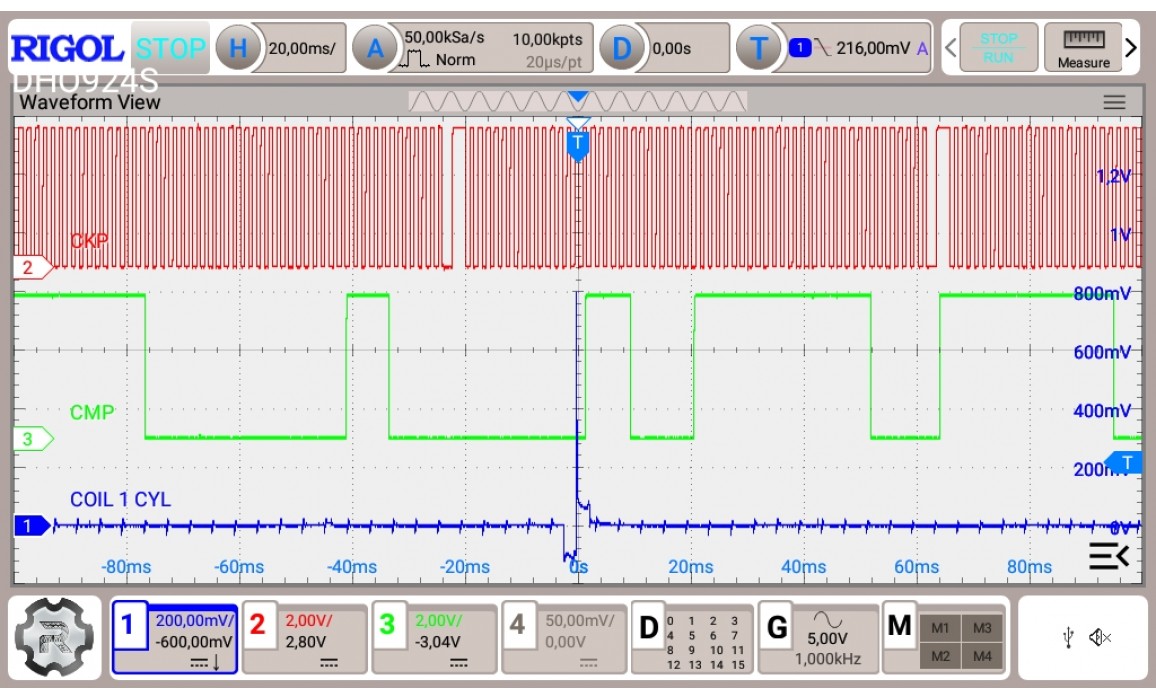Screen dimensions: 1156x700
Task: Toggle channel 2 display
Action: (x=304, y=637)
